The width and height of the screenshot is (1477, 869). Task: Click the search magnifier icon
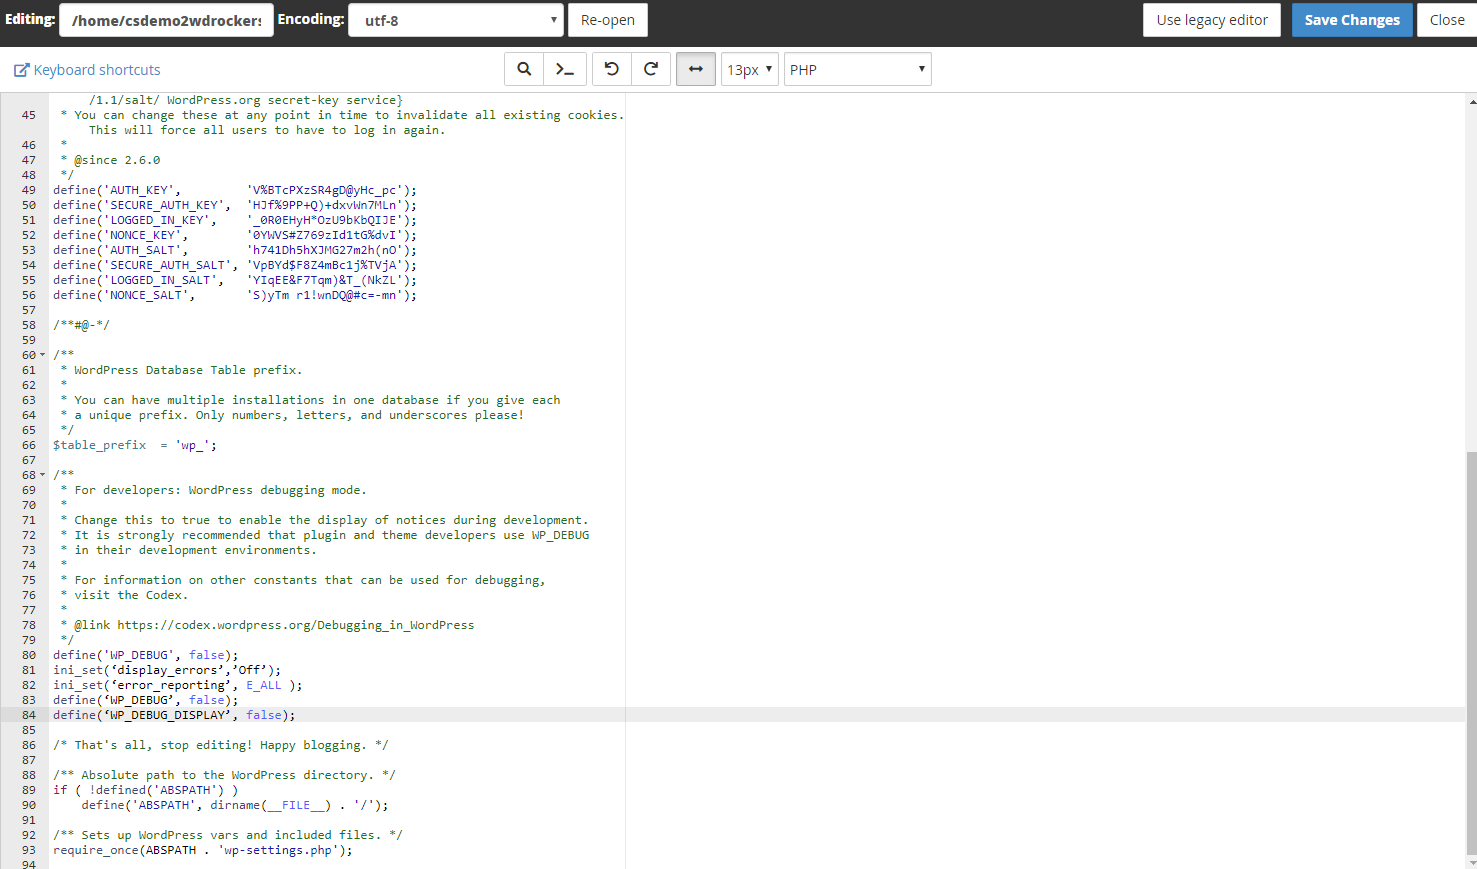524,69
